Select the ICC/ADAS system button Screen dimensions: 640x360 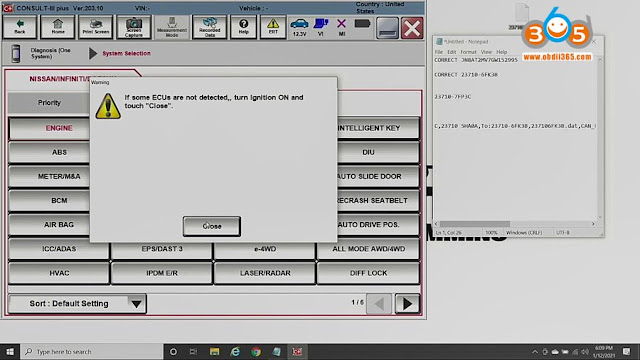(59, 249)
